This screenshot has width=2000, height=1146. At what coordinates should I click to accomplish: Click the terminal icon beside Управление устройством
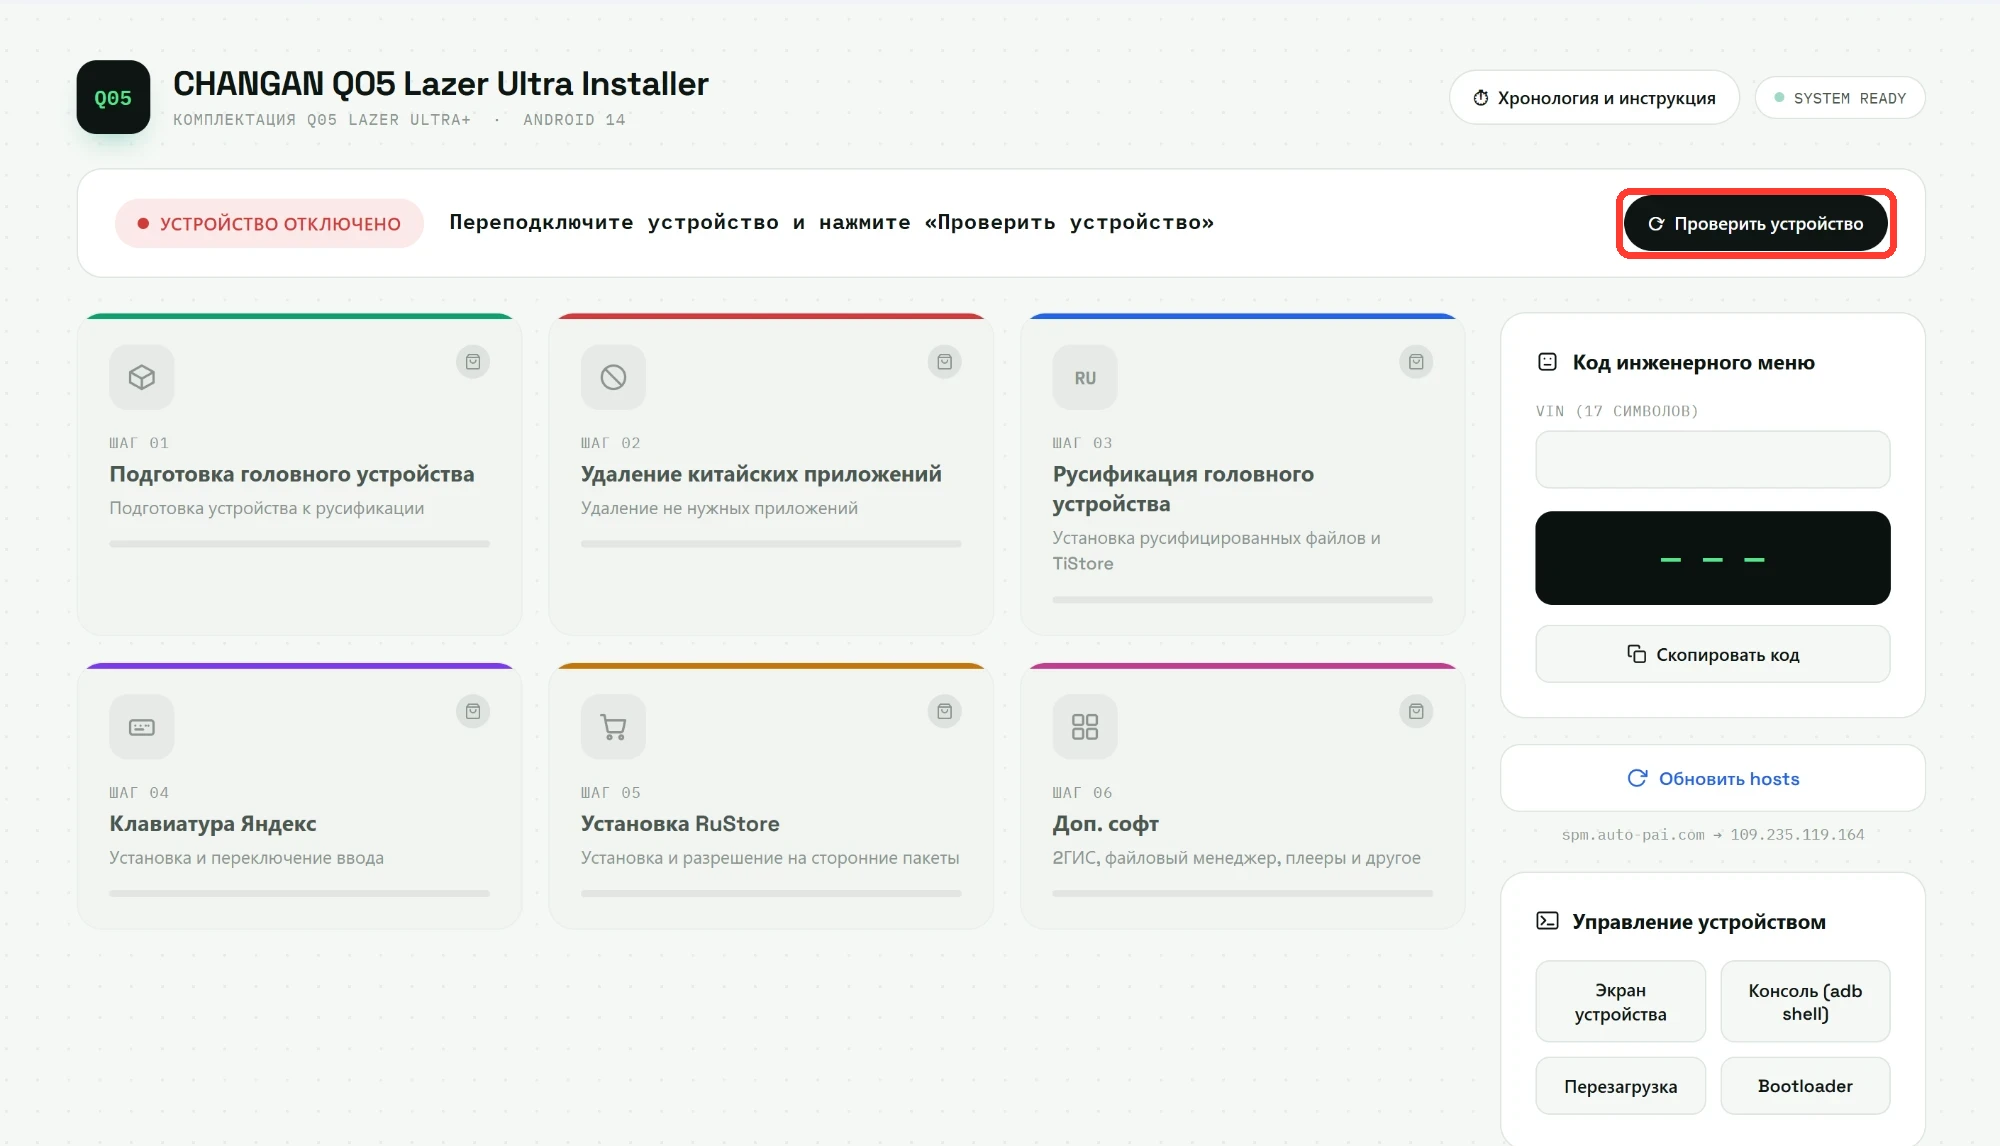(x=1547, y=921)
